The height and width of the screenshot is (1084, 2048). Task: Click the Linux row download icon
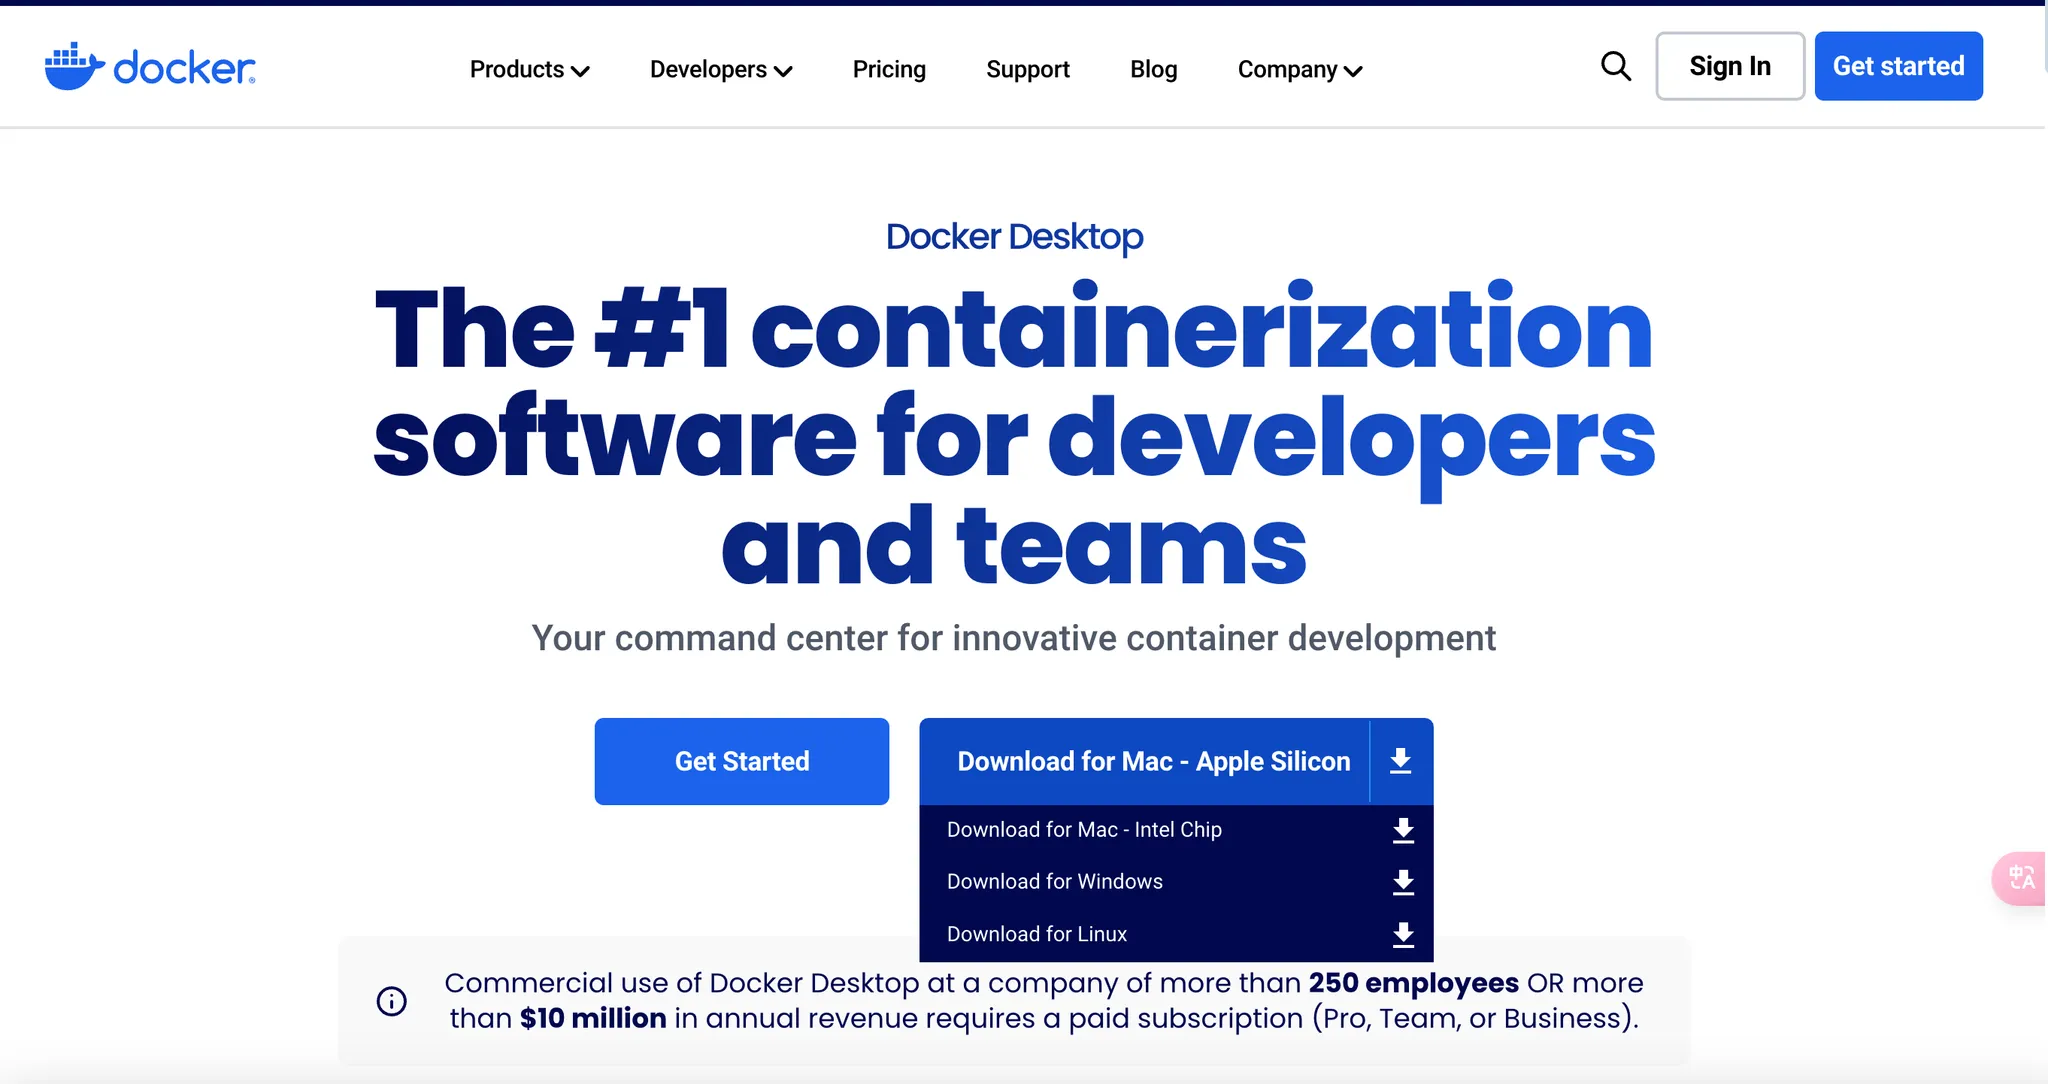[1403, 934]
